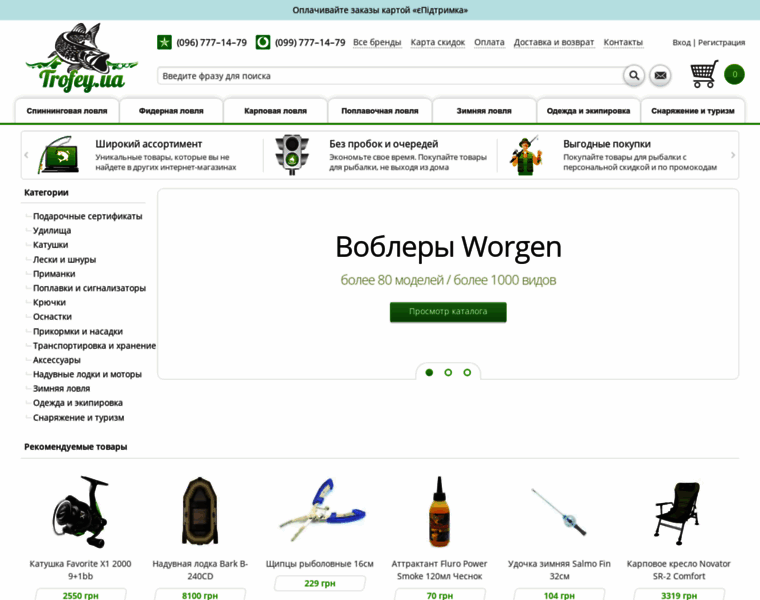This screenshot has width=760, height=600.
Task: Open Транспортировка и хранение category
Action: click(95, 346)
